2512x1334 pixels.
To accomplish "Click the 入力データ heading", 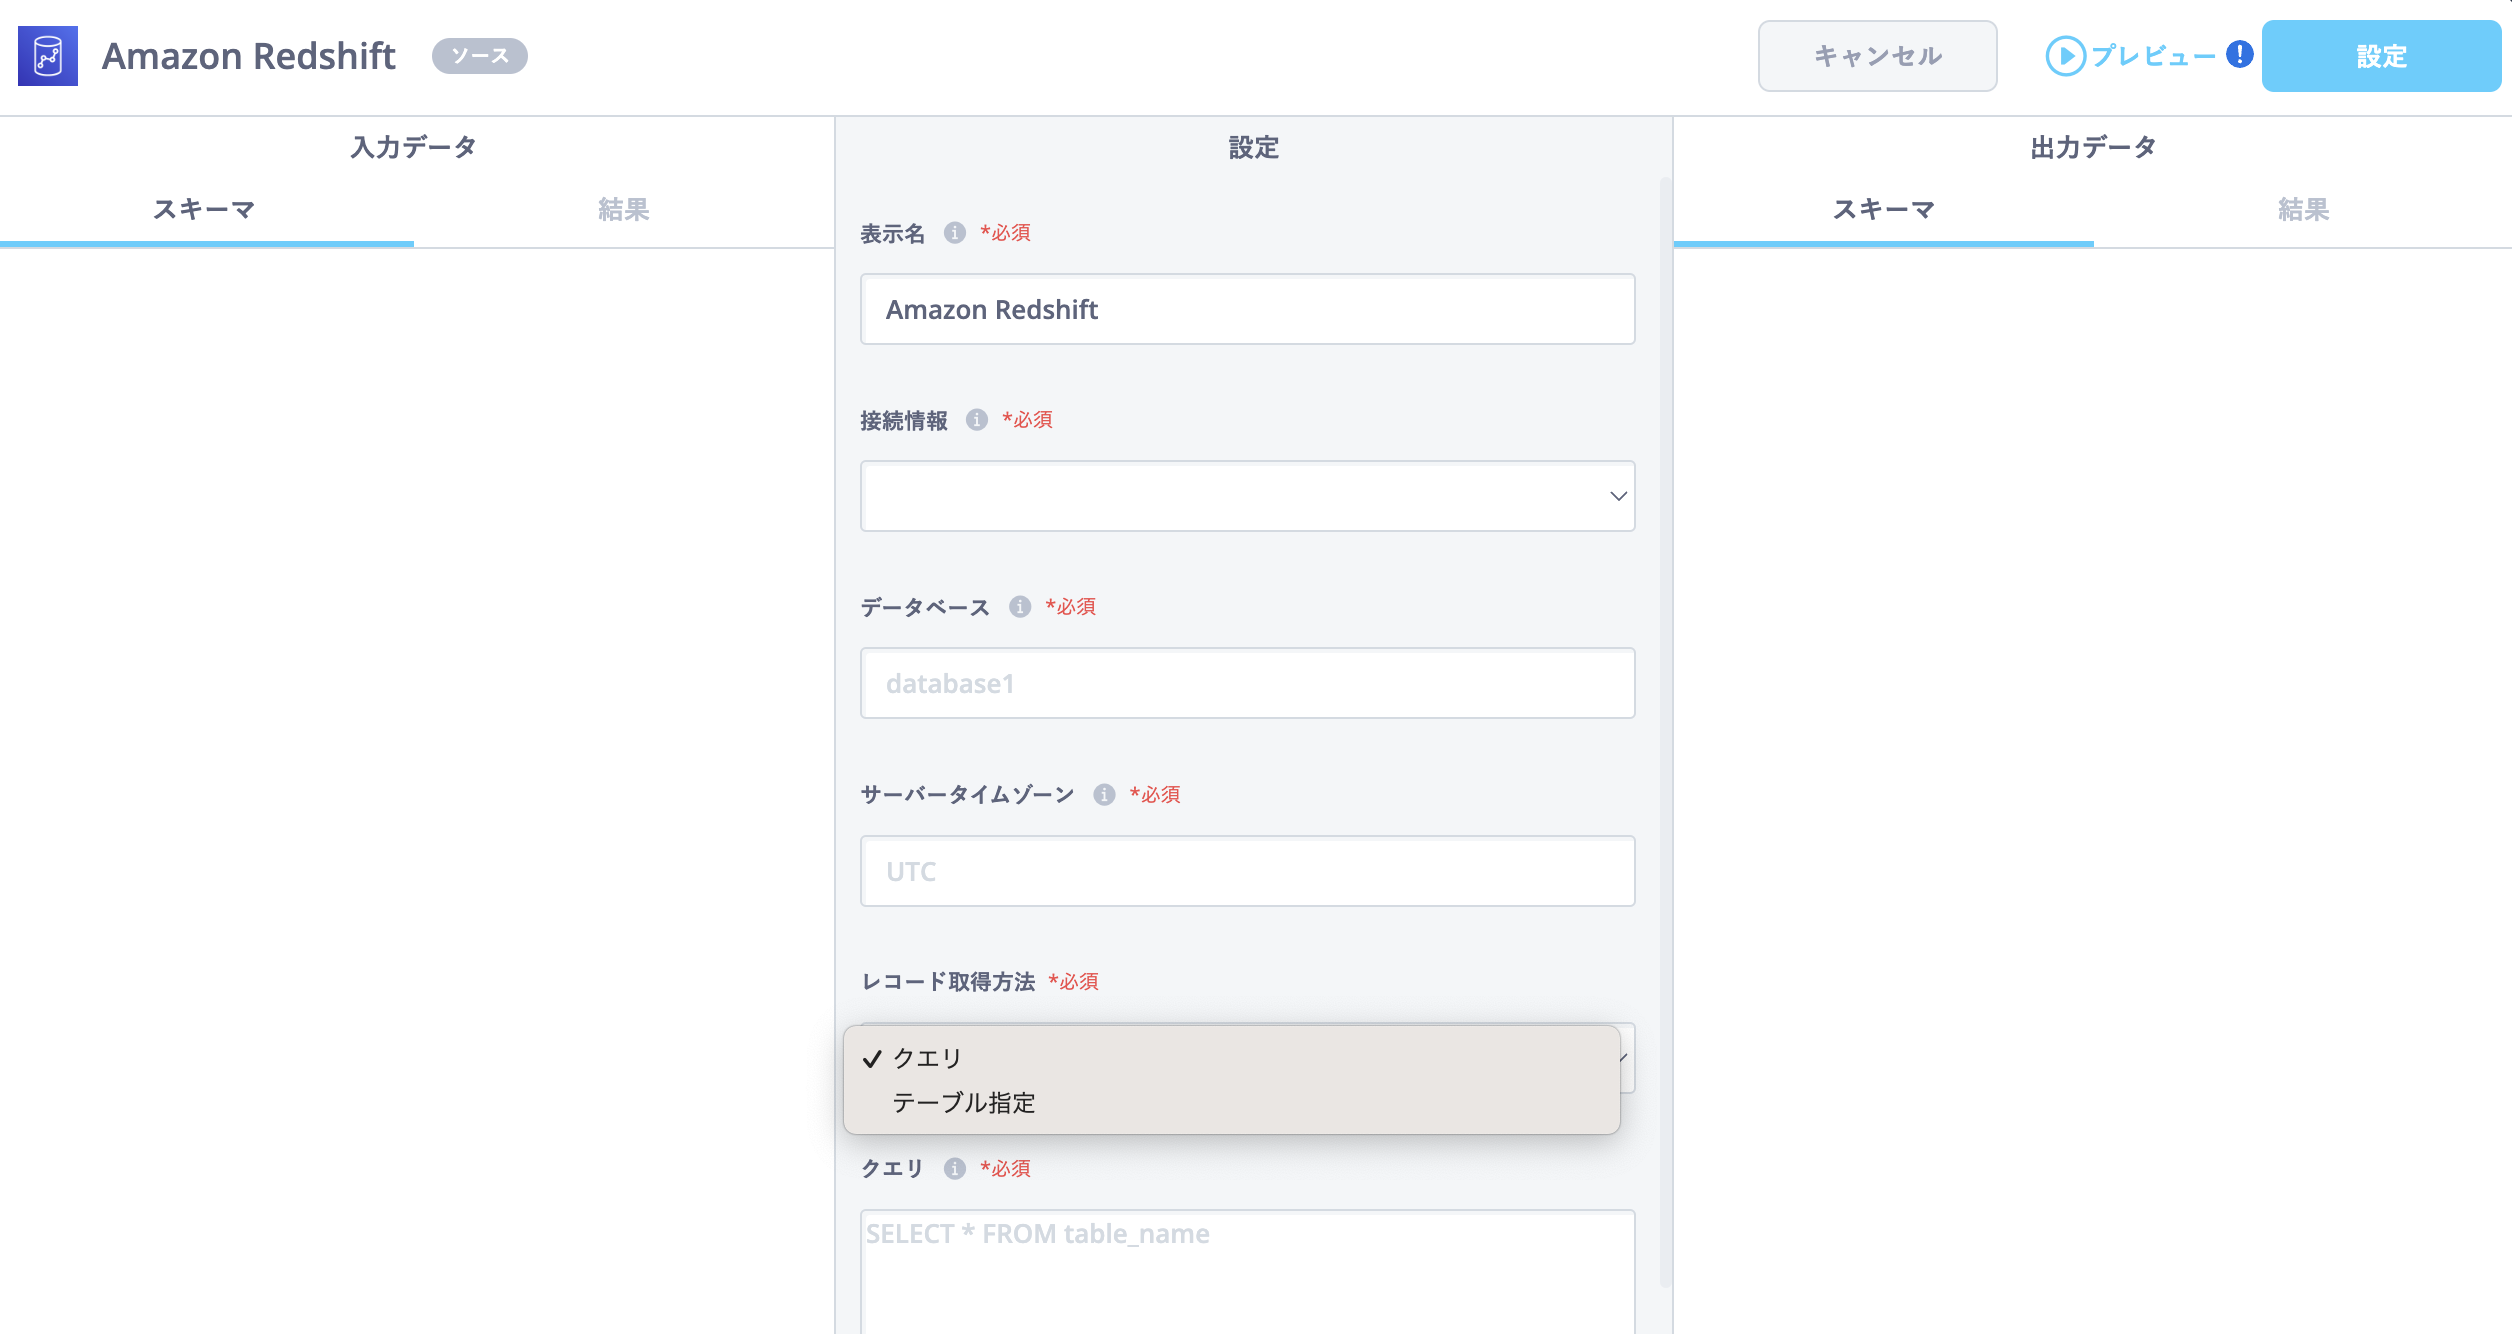I will pyautogui.click(x=413, y=147).
